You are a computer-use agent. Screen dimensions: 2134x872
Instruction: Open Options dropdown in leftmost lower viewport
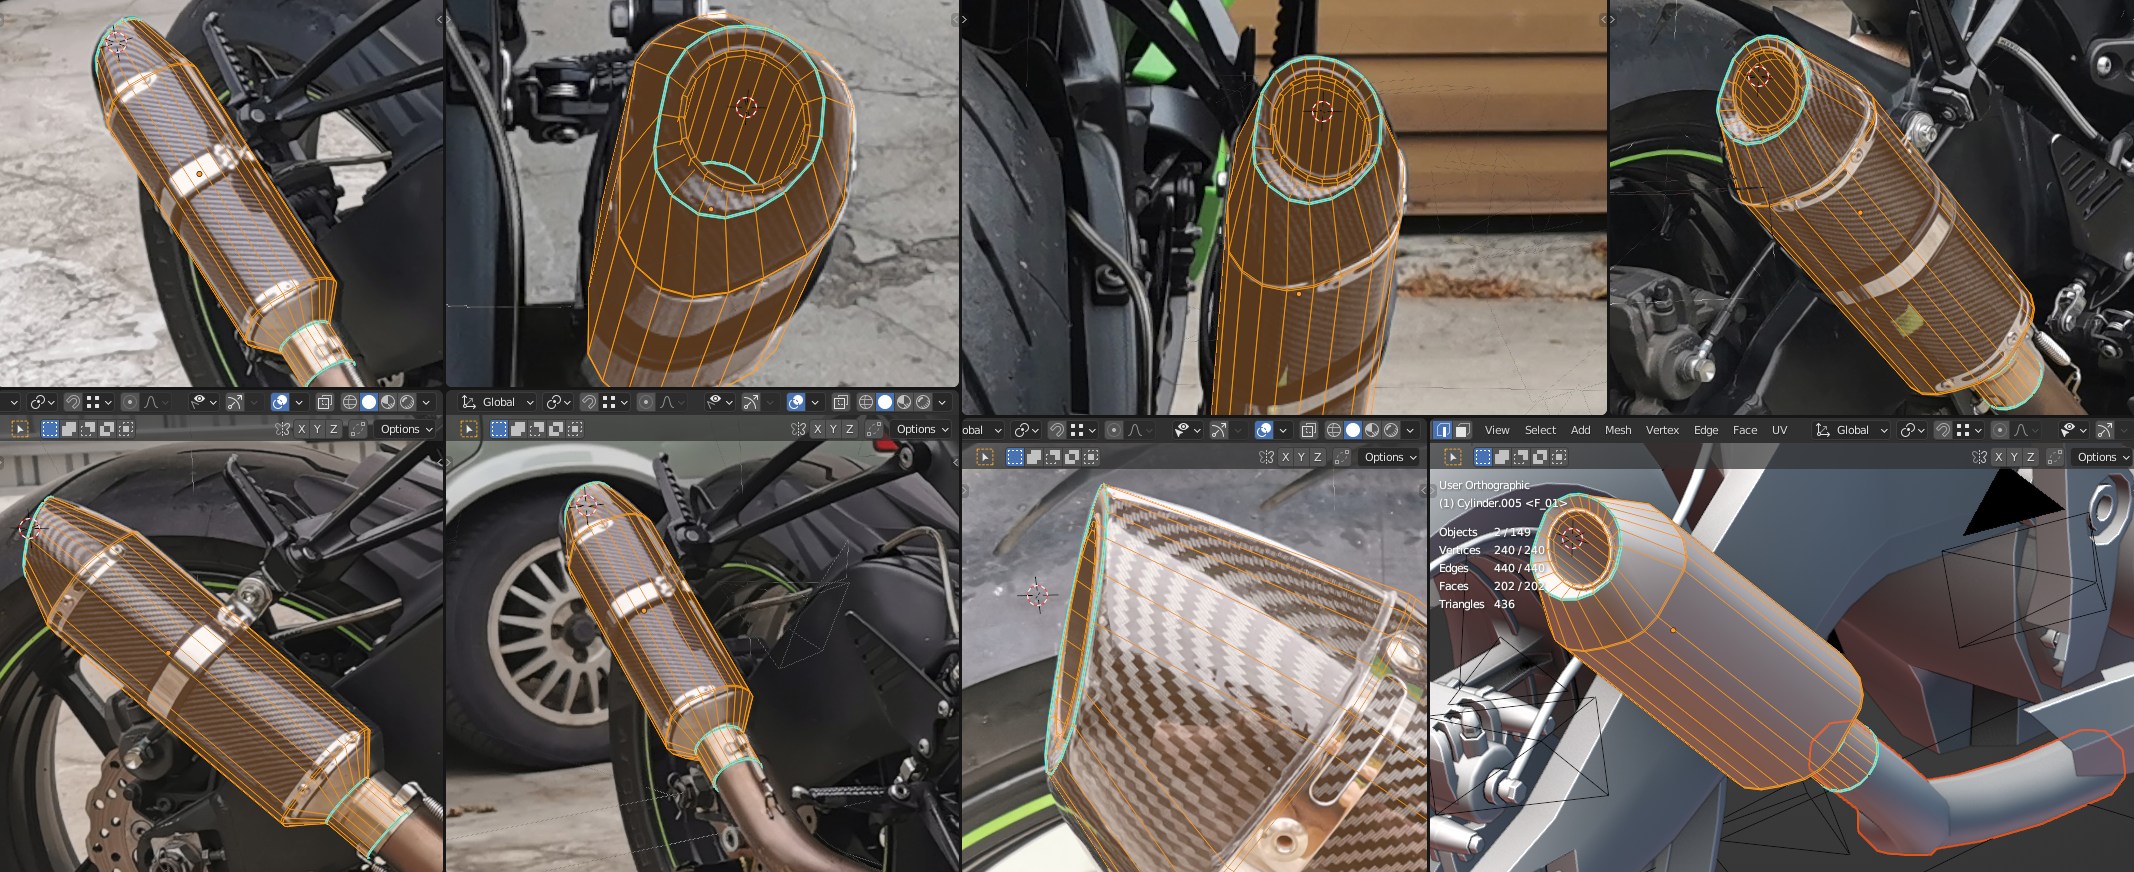point(405,429)
